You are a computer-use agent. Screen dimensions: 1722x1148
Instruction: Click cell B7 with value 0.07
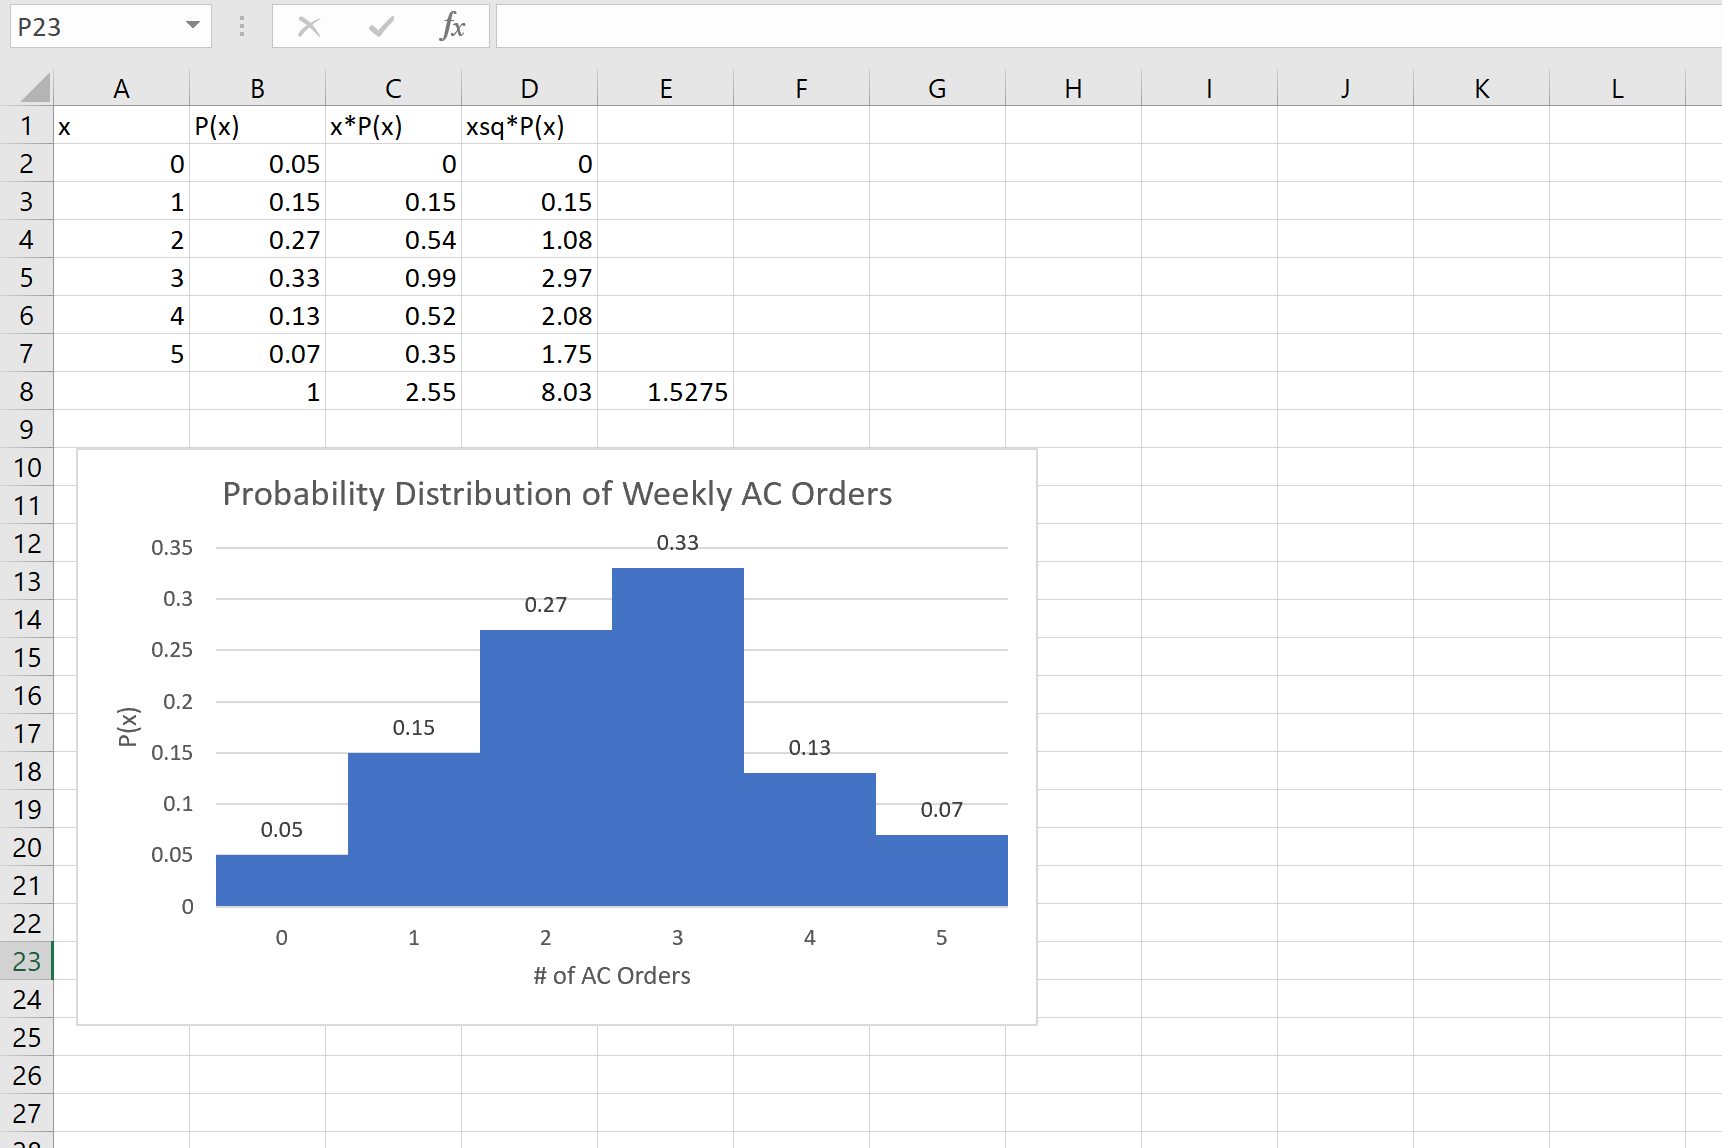coord(257,354)
